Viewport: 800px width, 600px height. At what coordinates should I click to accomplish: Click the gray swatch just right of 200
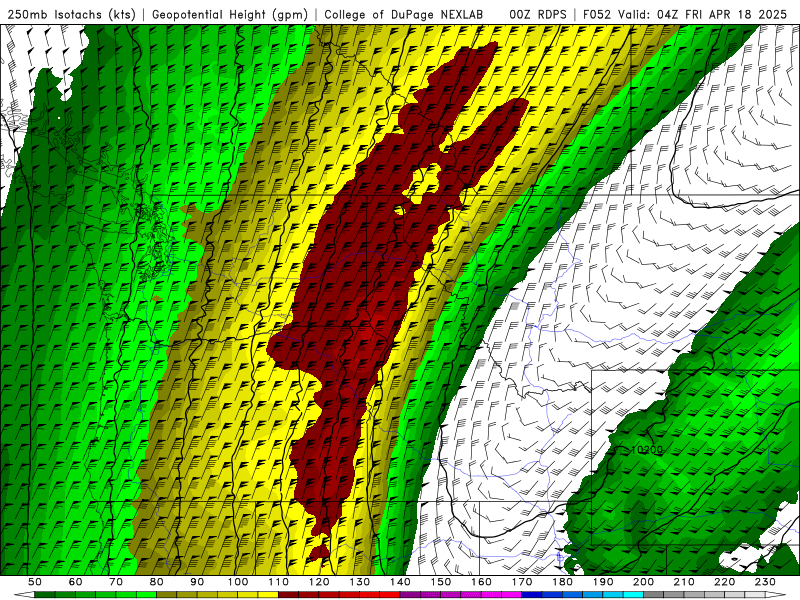(654, 595)
